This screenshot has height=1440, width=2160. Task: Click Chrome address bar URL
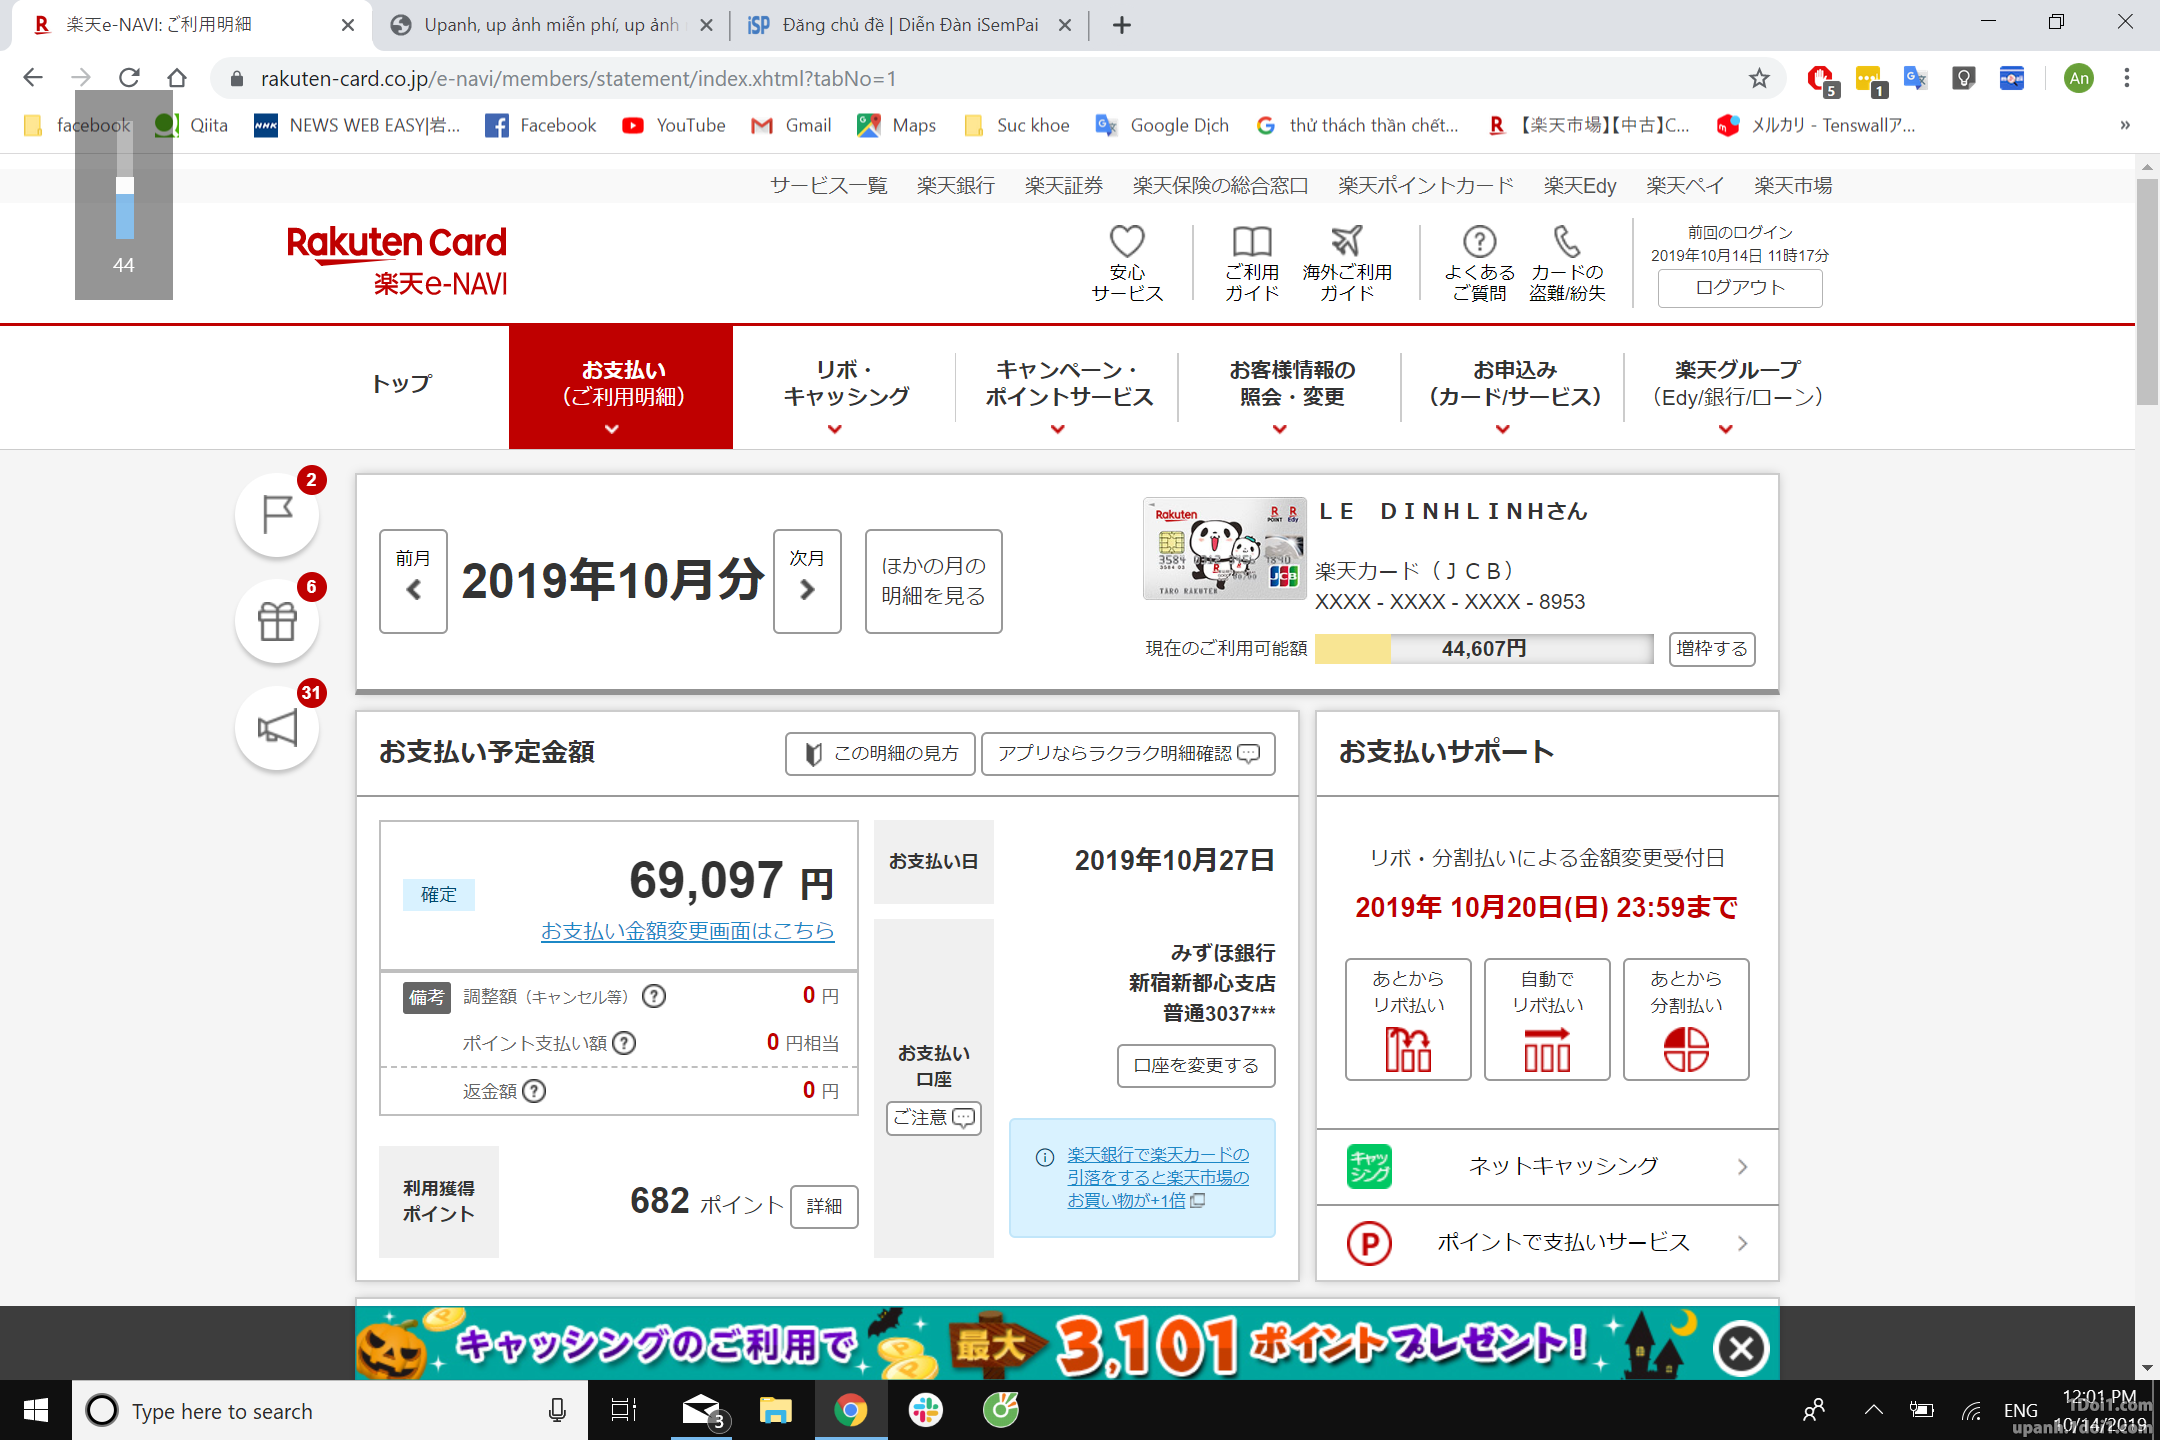(x=578, y=78)
